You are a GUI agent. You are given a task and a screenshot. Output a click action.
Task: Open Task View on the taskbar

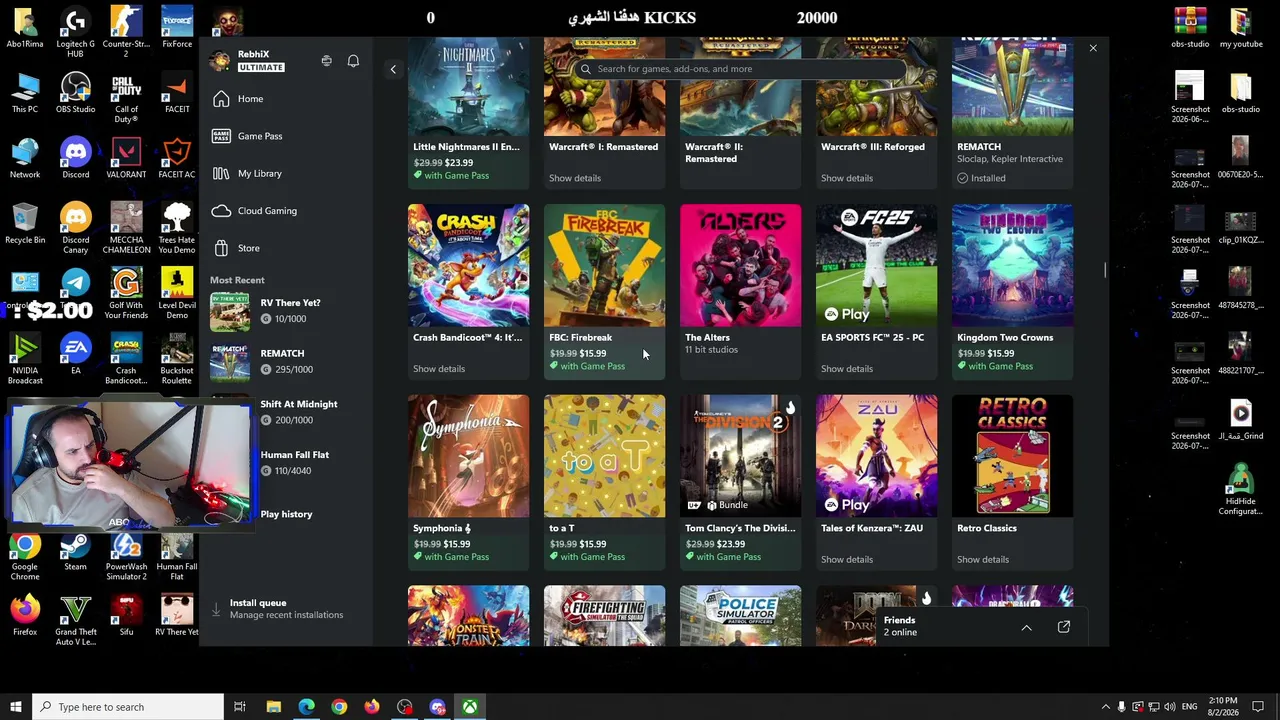coord(240,707)
